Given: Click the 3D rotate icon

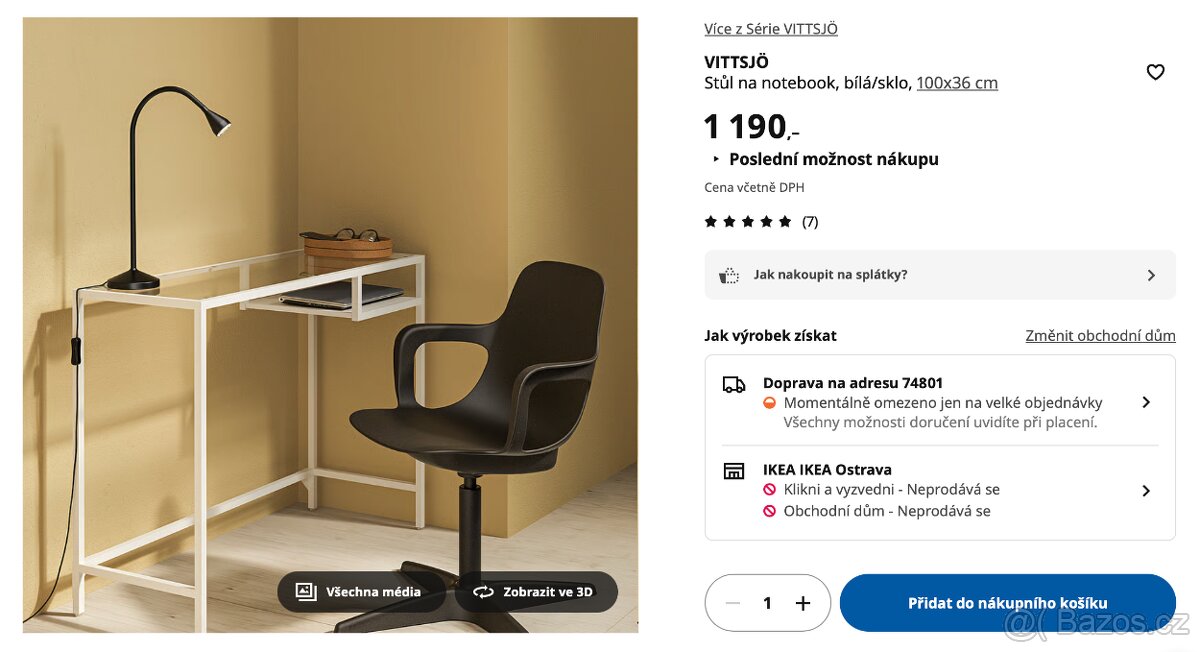Looking at the screenshot, I should [484, 592].
